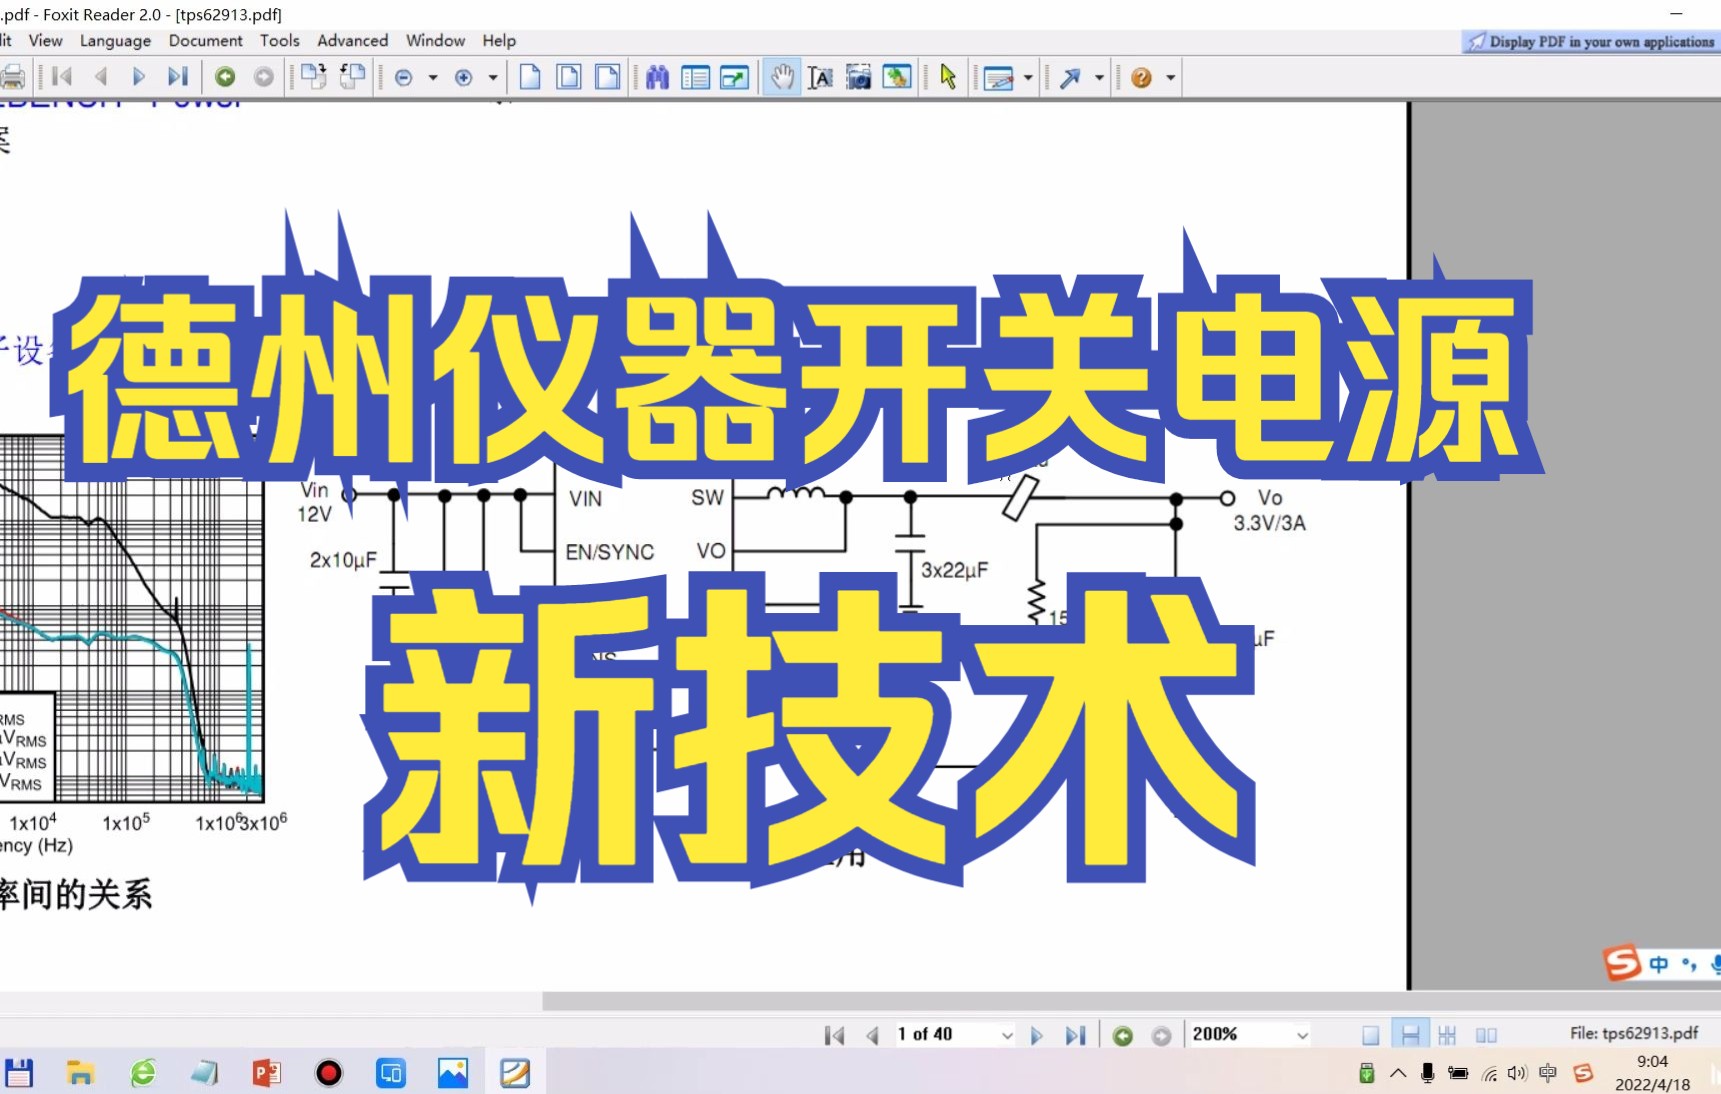Screen dimensions: 1721x1094
Task: Expand the Help icon dropdown arrow
Action: click(x=1170, y=77)
